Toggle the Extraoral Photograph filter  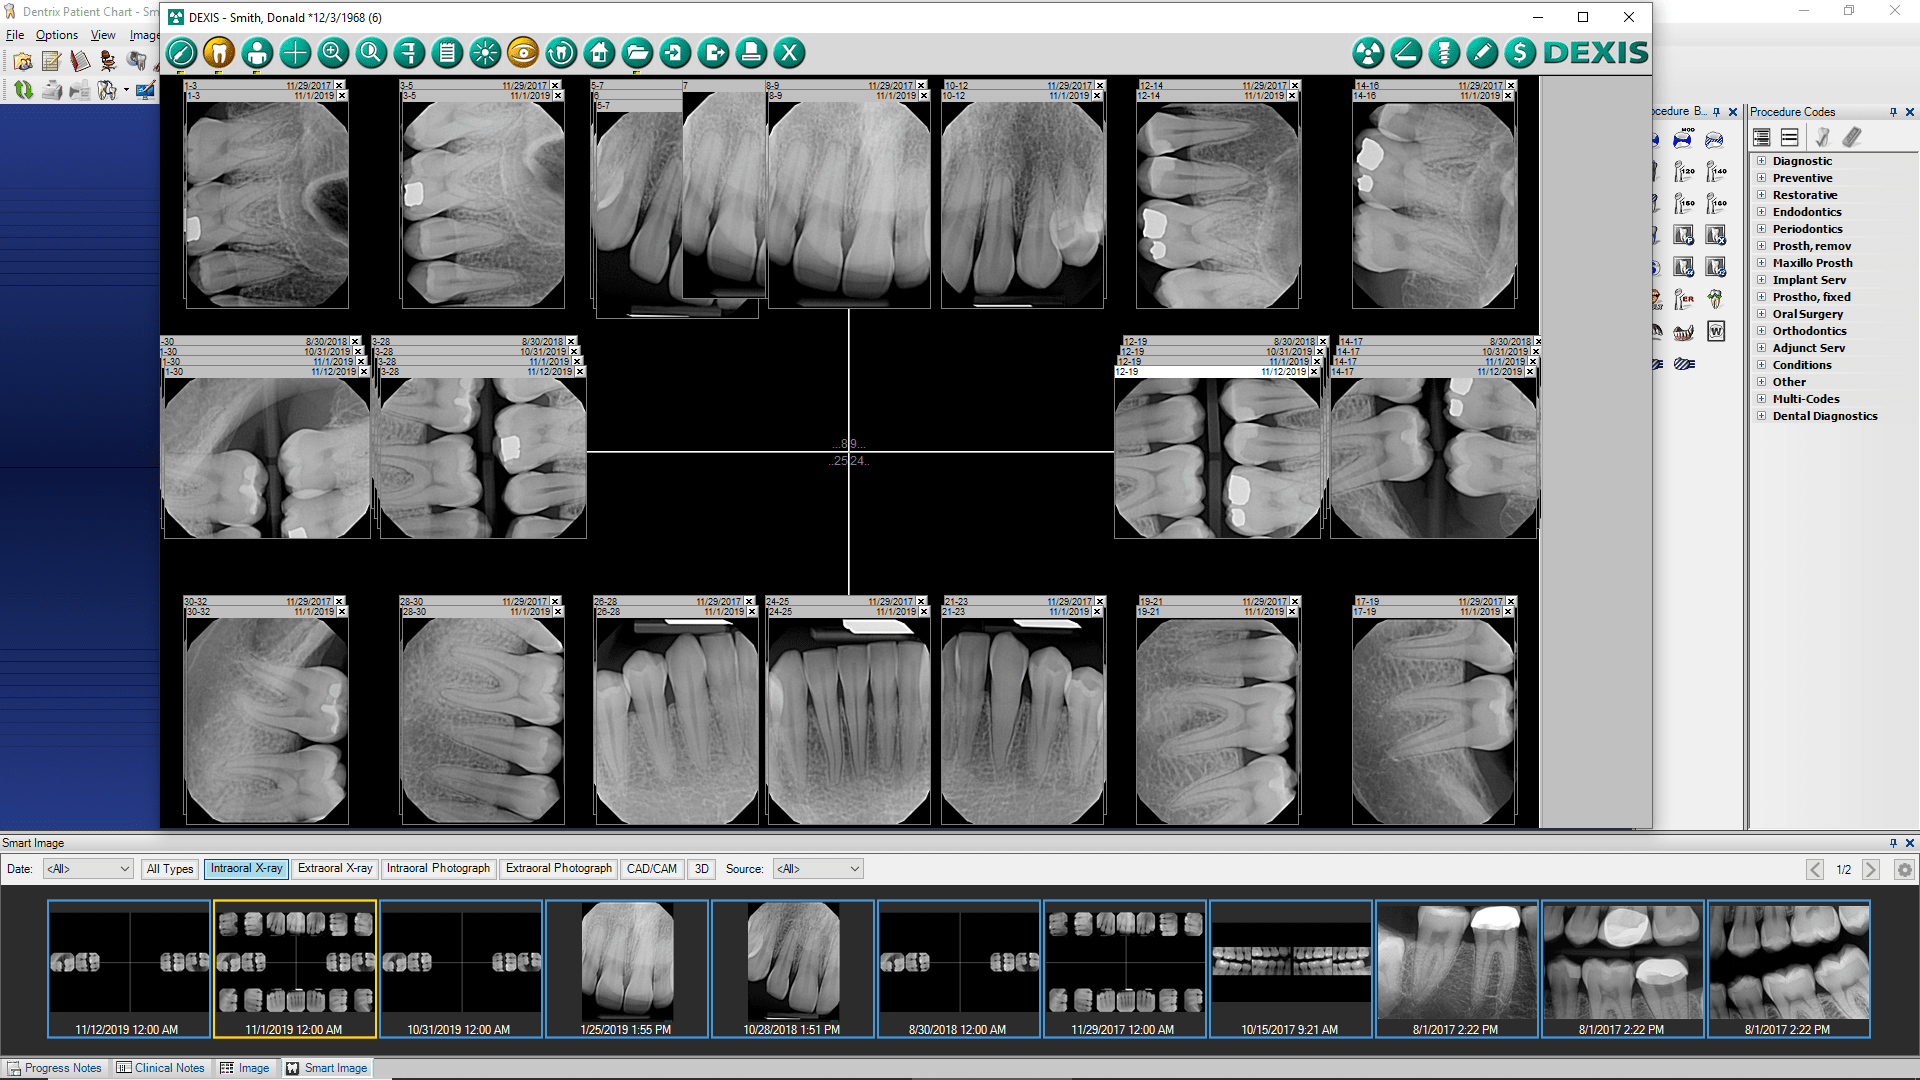tap(558, 869)
